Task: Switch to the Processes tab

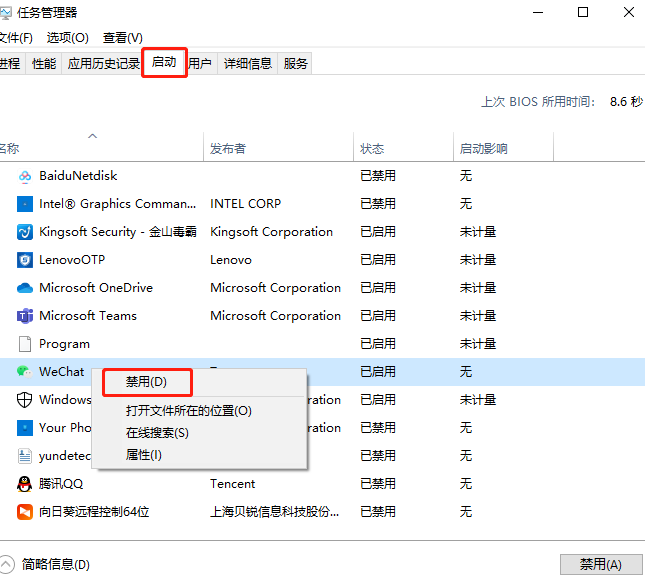Action: [x=10, y=63]
